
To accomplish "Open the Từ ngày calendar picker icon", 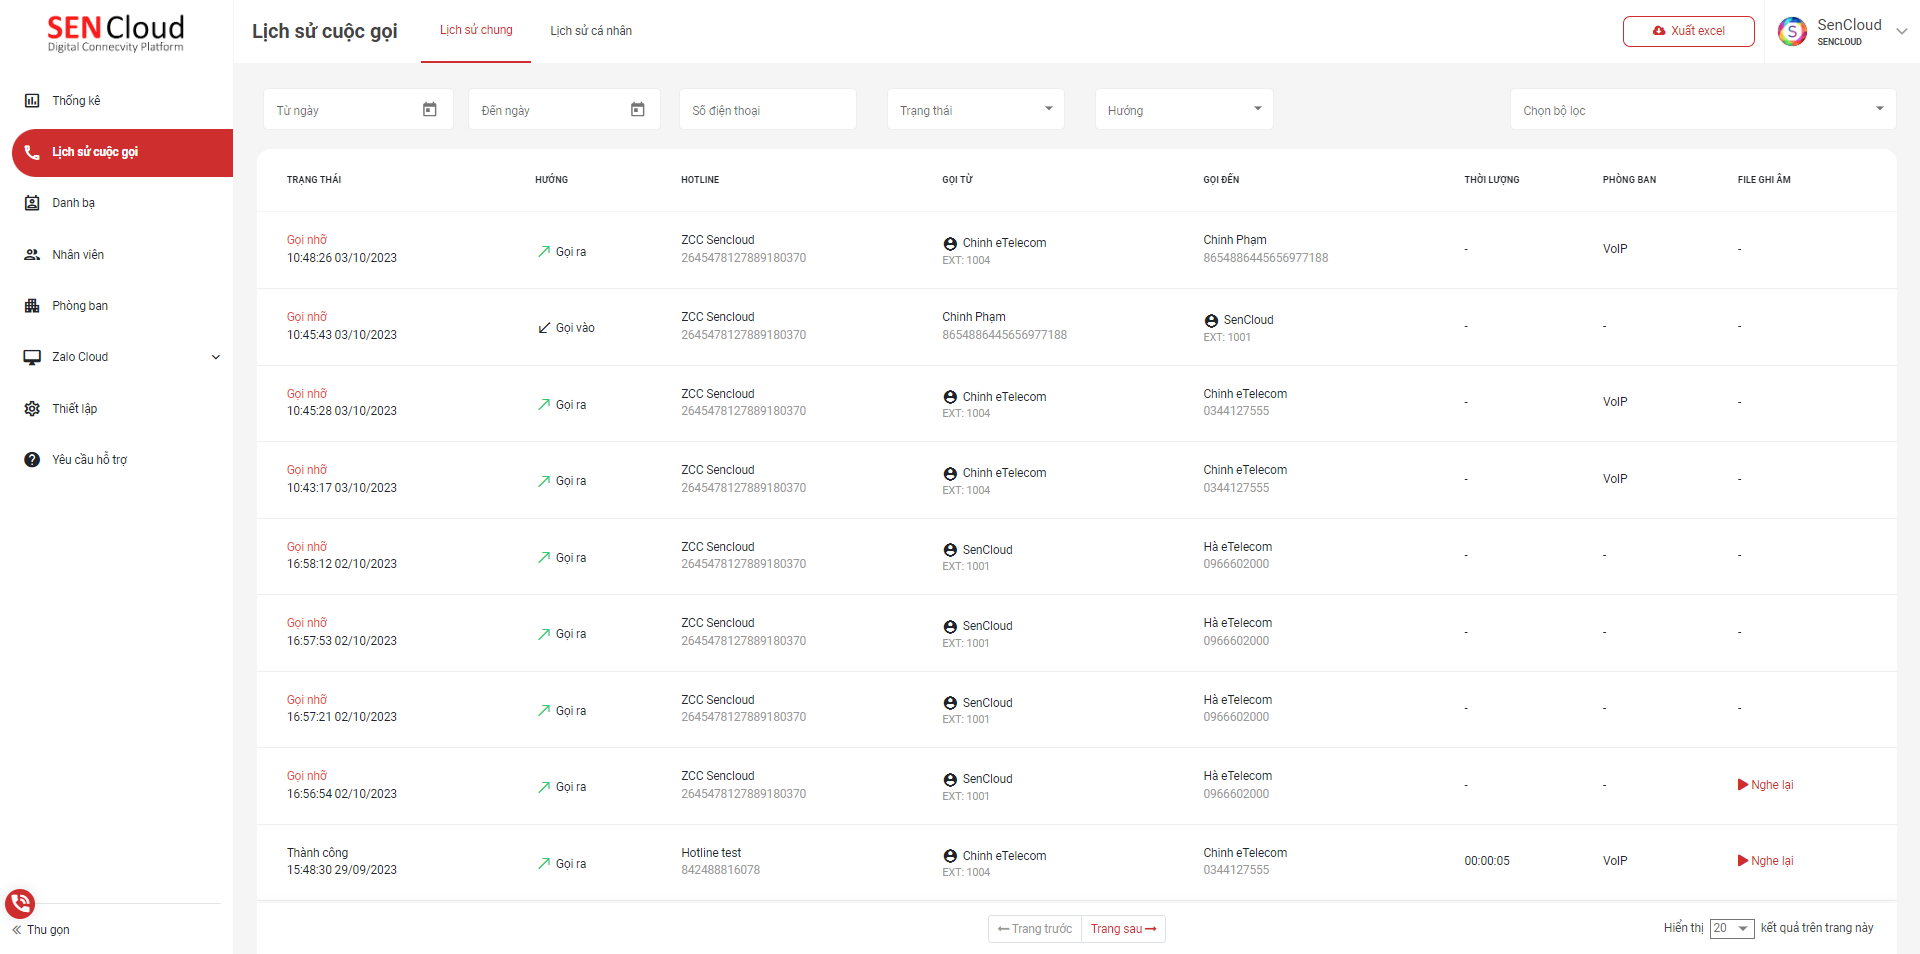I will 430,110.
